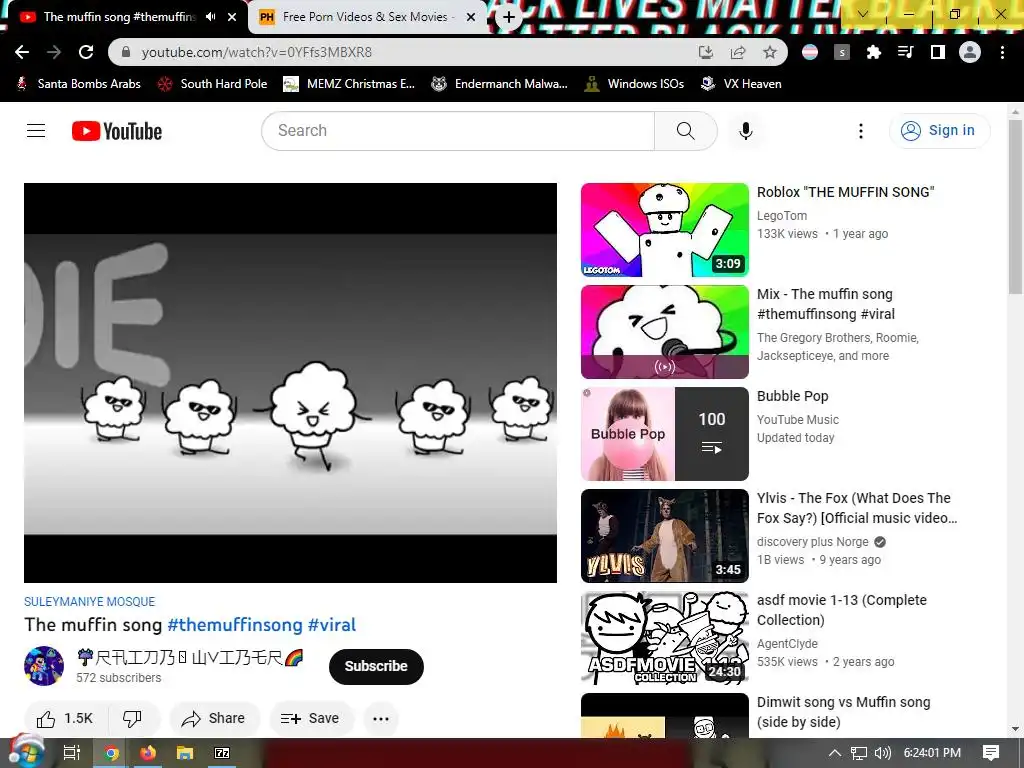
Task: Like the video with thumbs up
Action: (65, 718)
